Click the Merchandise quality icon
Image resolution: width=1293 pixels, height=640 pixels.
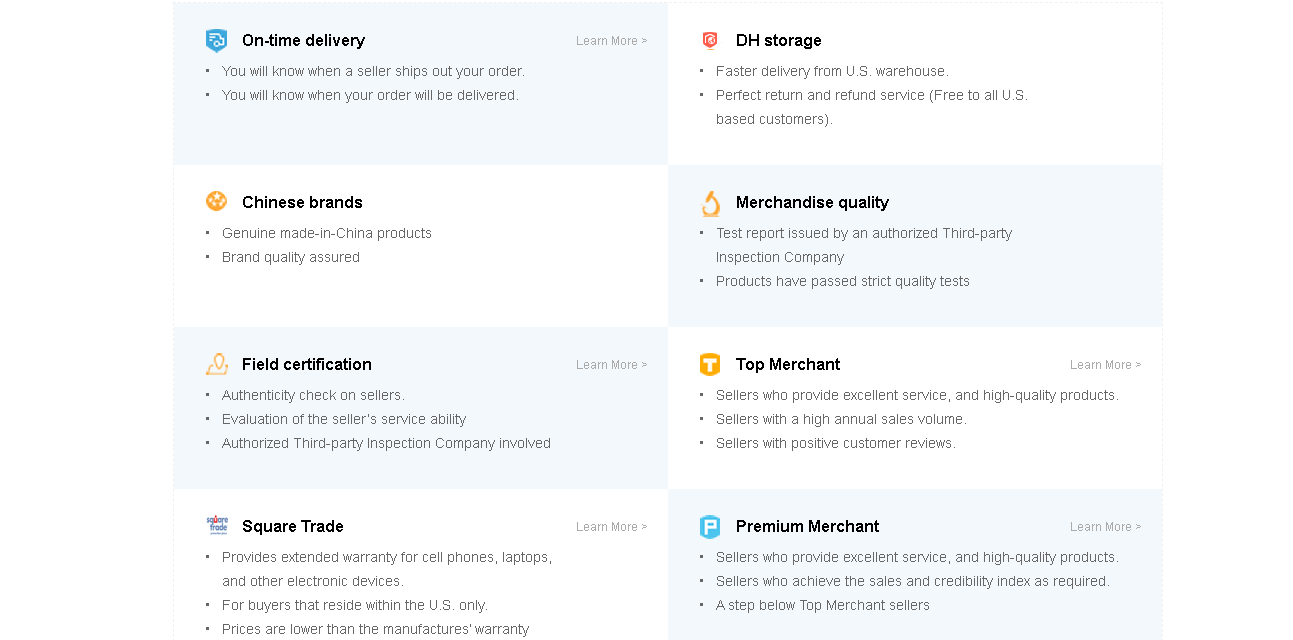click(710, 203)
